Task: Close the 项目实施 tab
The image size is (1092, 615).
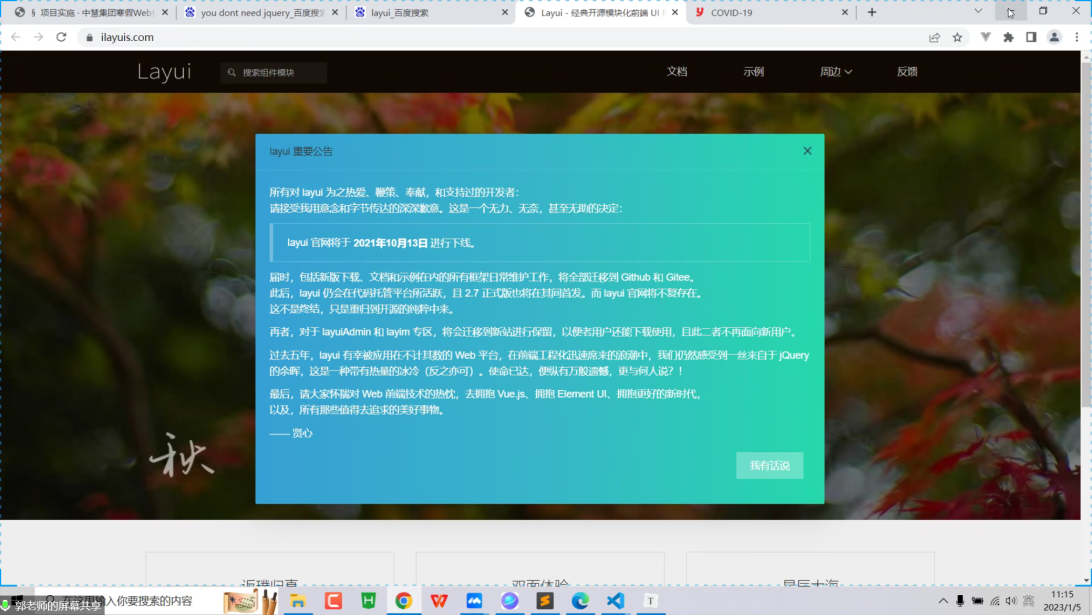Action: coord(165,13)
